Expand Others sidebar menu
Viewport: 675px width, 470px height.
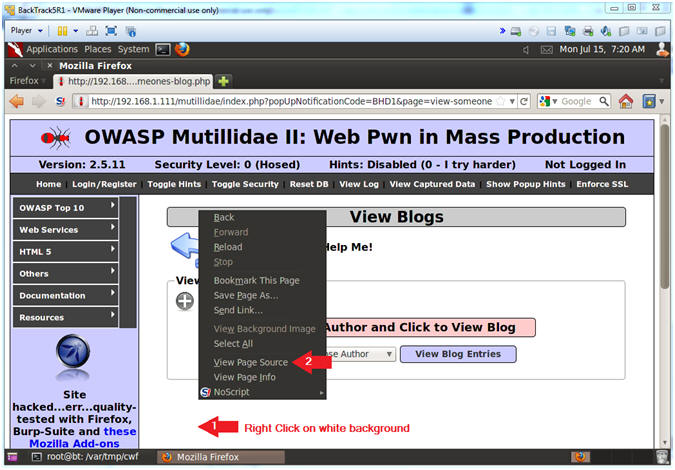[65, 274]
